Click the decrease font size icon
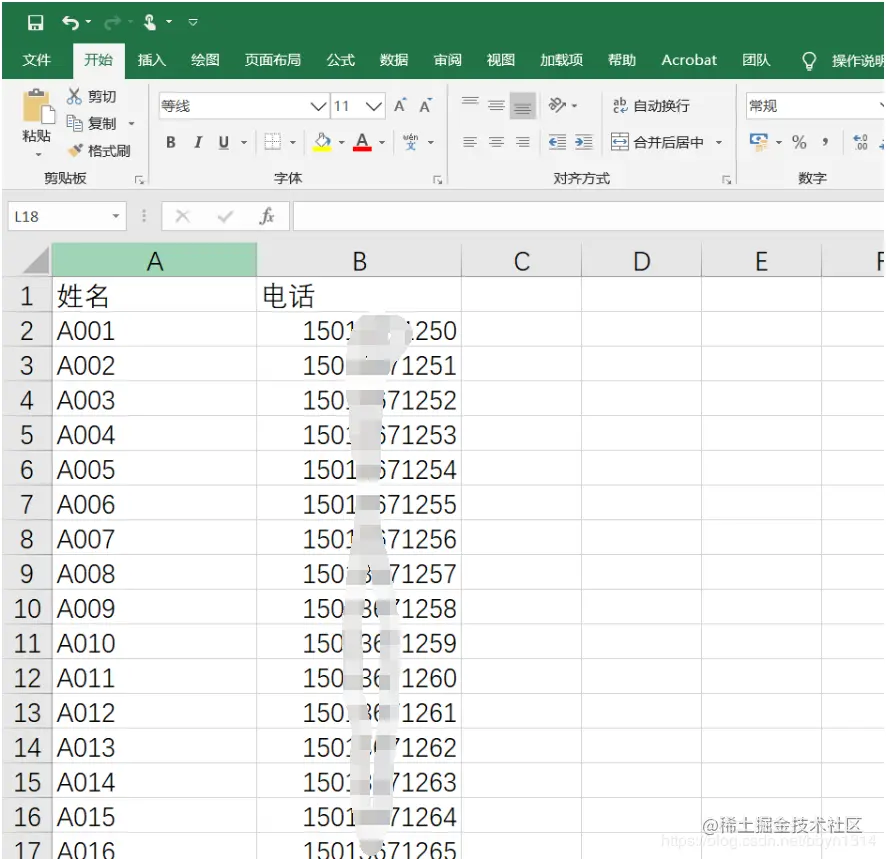Image resolution: width=886 pixels, height=859 pixels. click(425, 106)
